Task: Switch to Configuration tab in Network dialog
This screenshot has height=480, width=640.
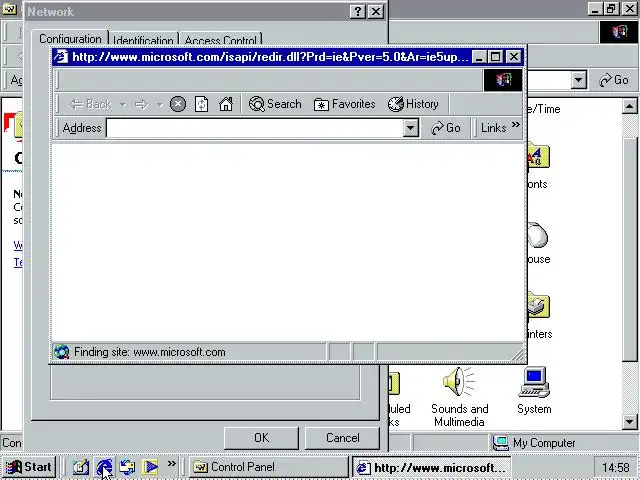Action: click(70, 39)
